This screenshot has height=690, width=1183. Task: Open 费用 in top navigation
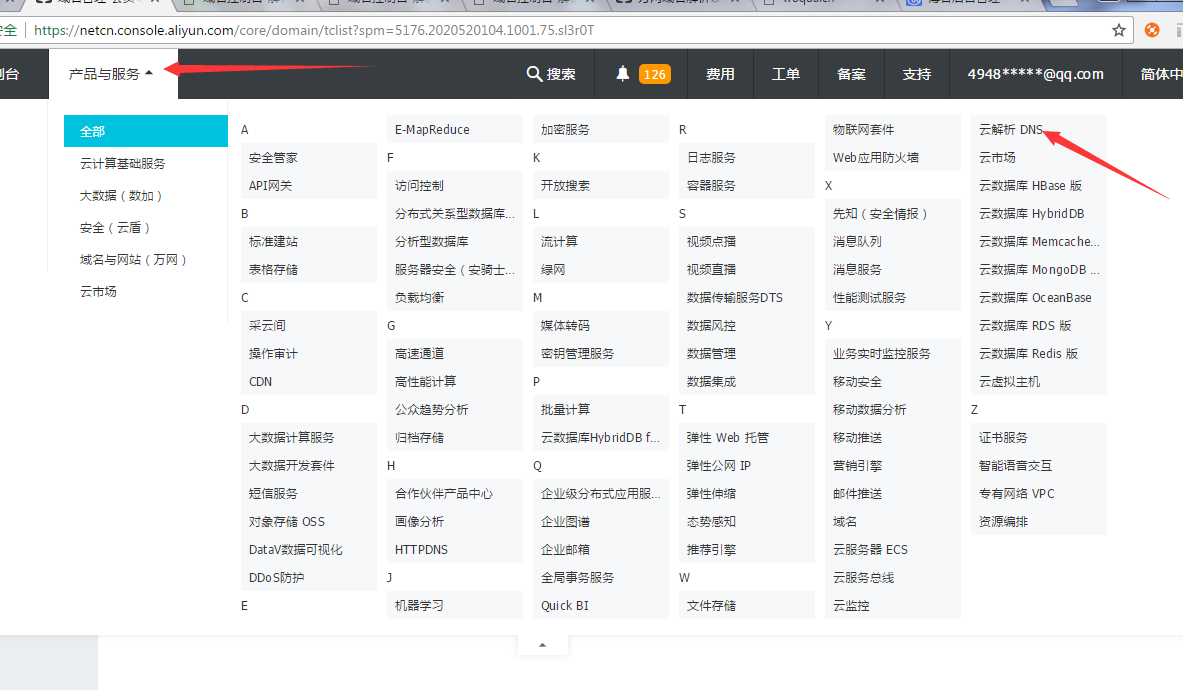click(x=720, y=74)
